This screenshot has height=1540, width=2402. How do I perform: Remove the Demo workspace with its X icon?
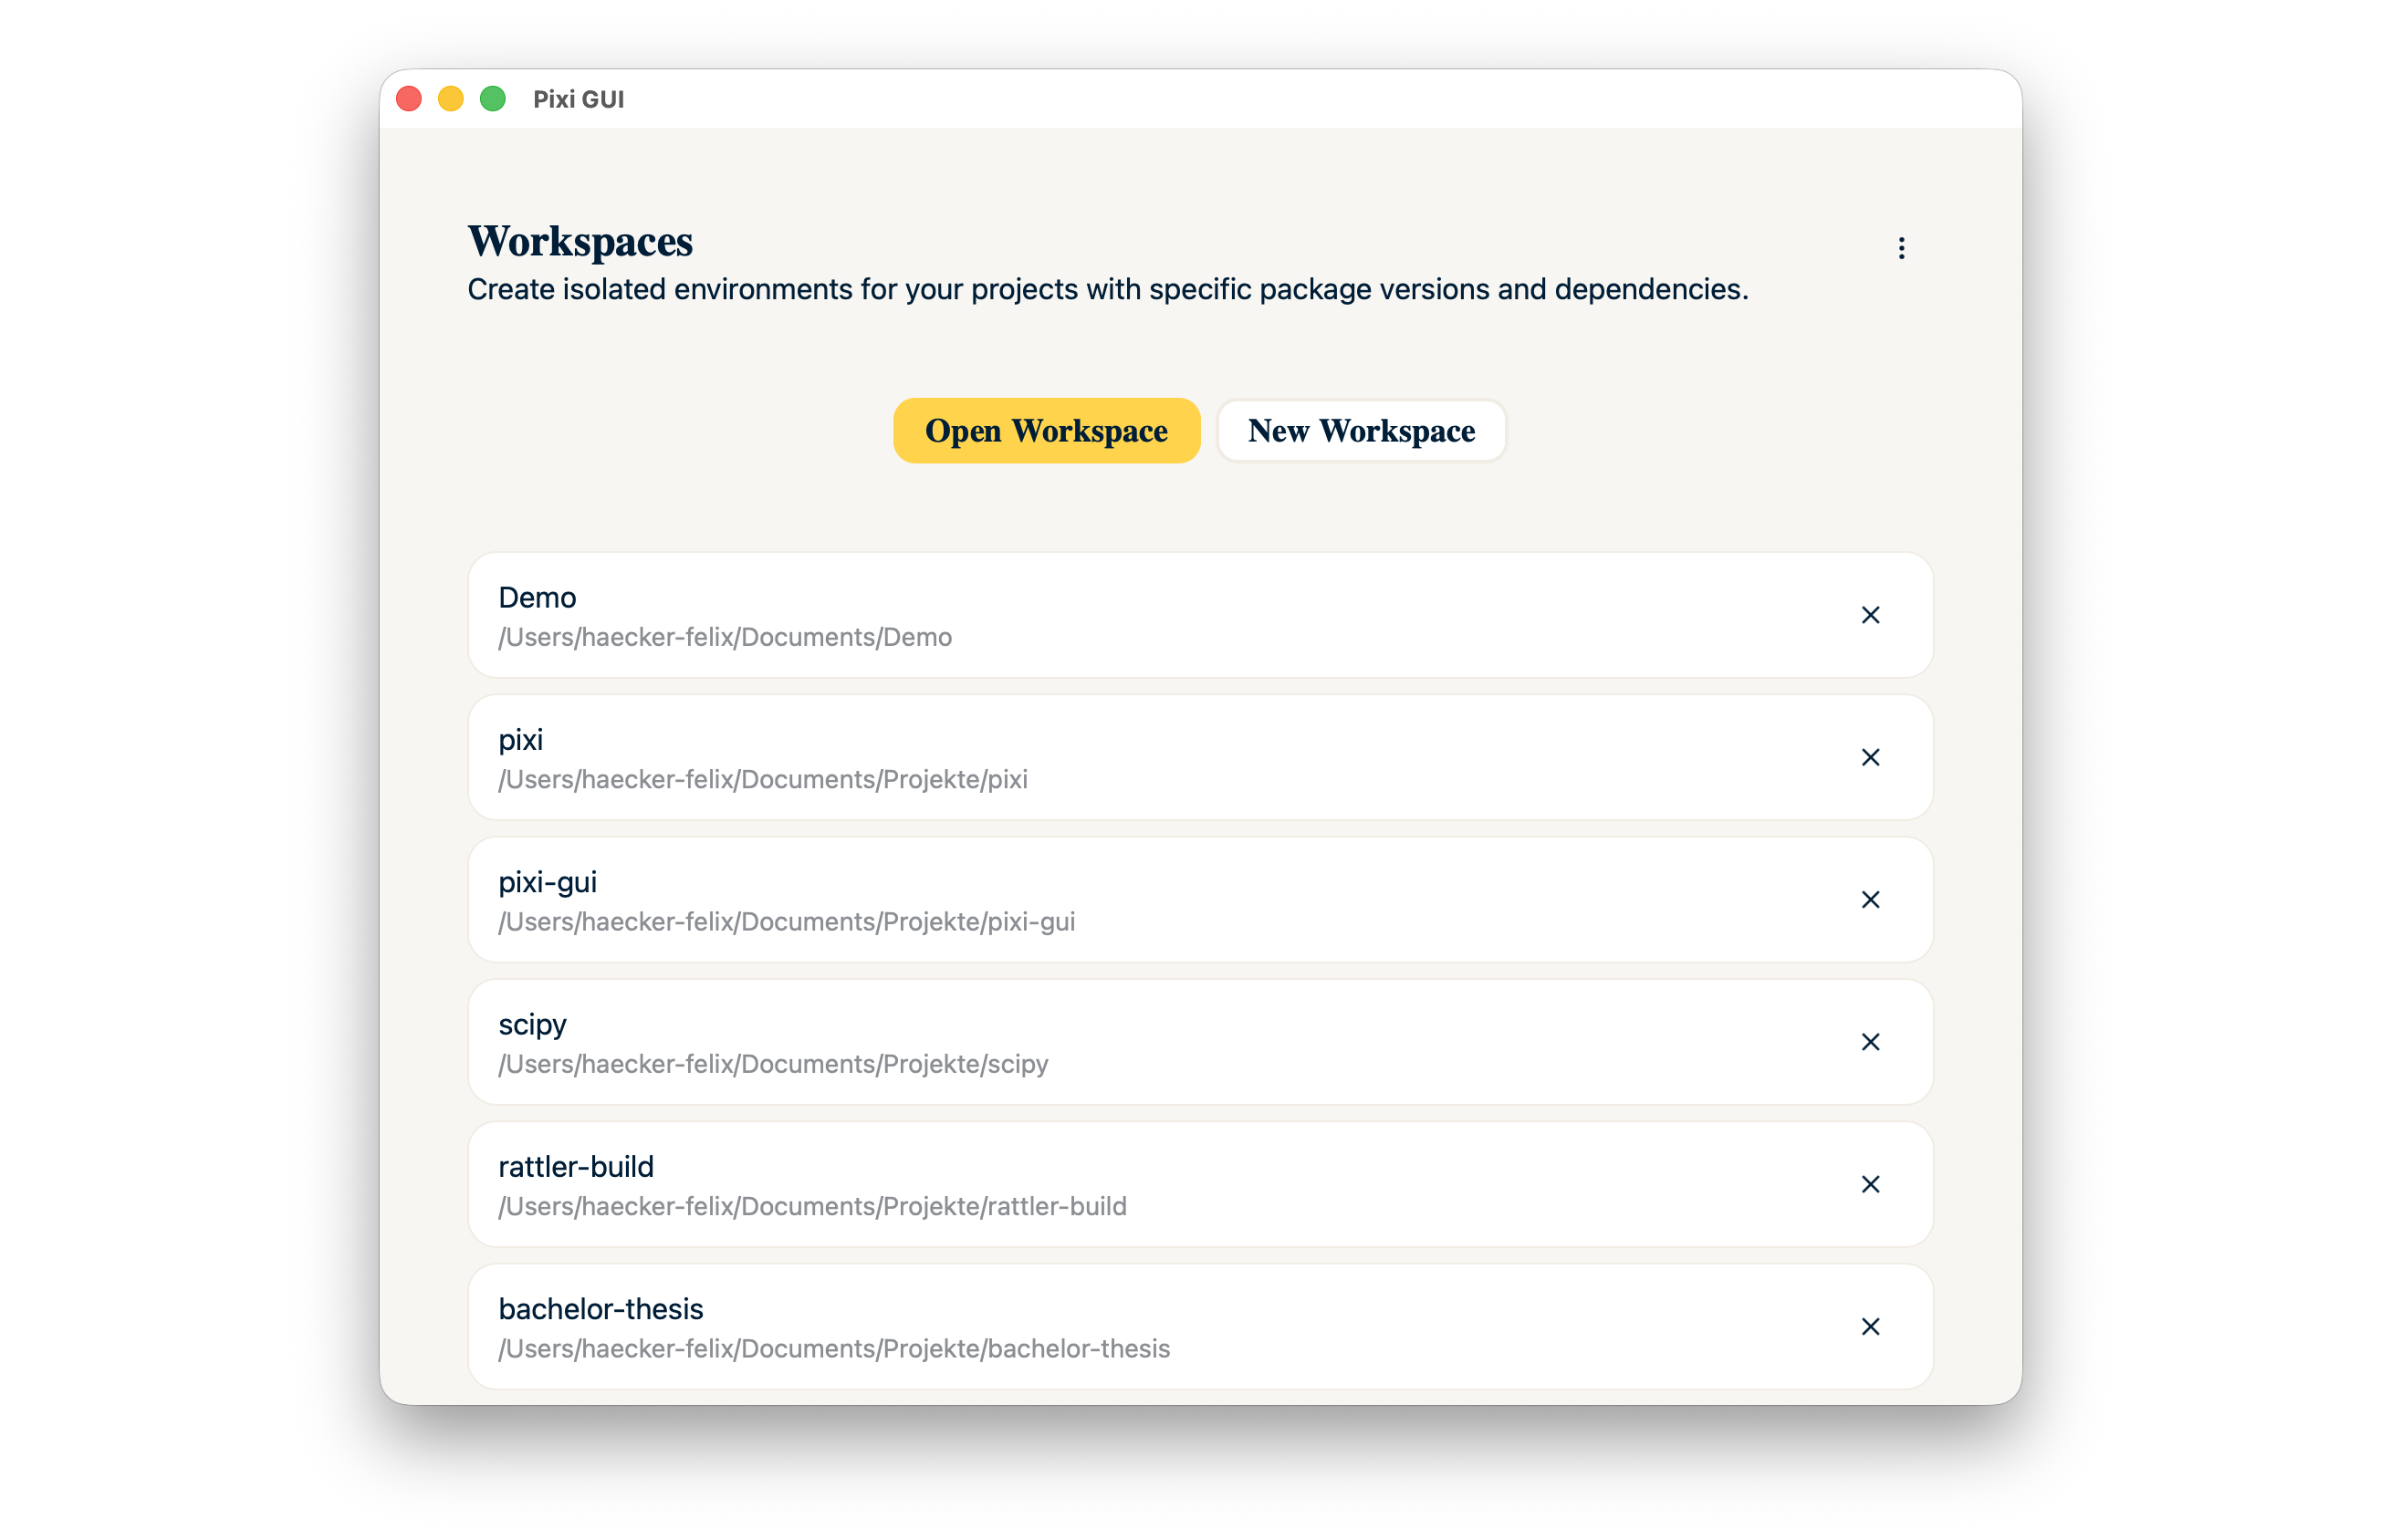click(x=1870, y=615)
